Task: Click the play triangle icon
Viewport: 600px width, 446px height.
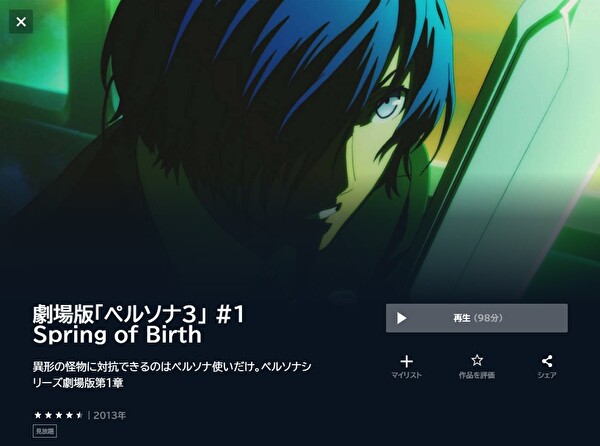Action: [x=401, y=318]
